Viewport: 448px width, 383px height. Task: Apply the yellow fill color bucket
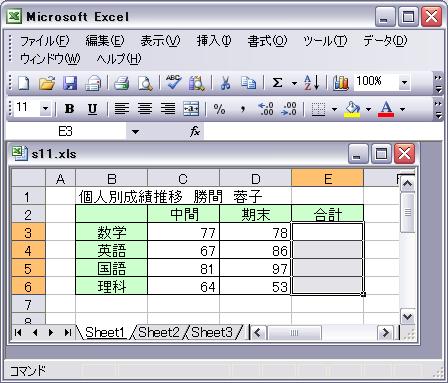tap(352, 109)
